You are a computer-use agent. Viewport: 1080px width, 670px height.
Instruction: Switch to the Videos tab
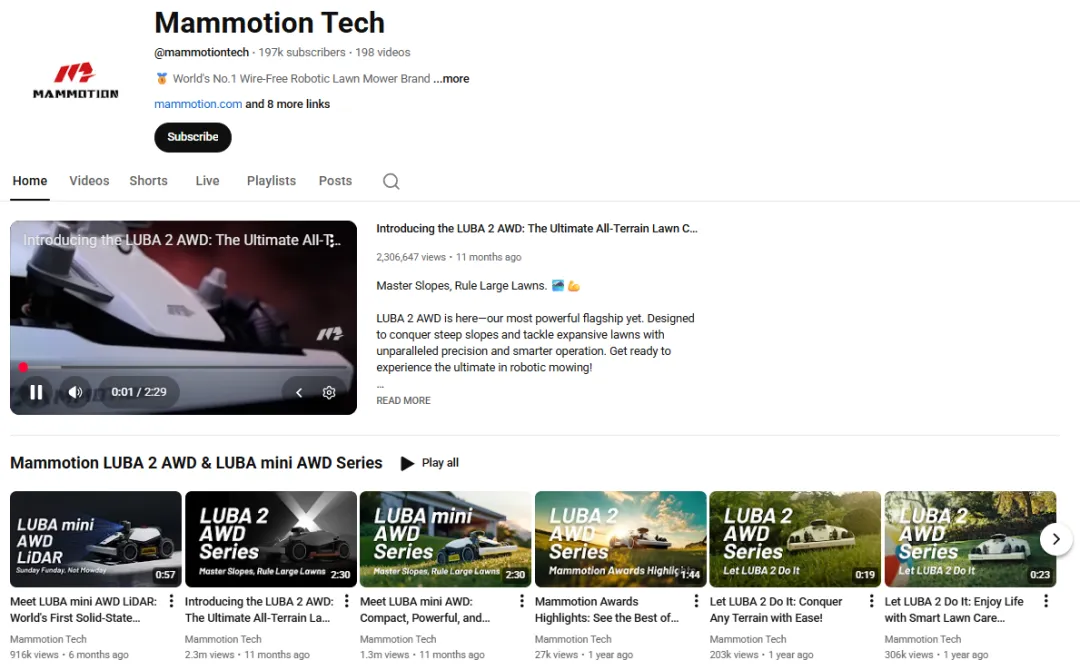coord(89,181)
